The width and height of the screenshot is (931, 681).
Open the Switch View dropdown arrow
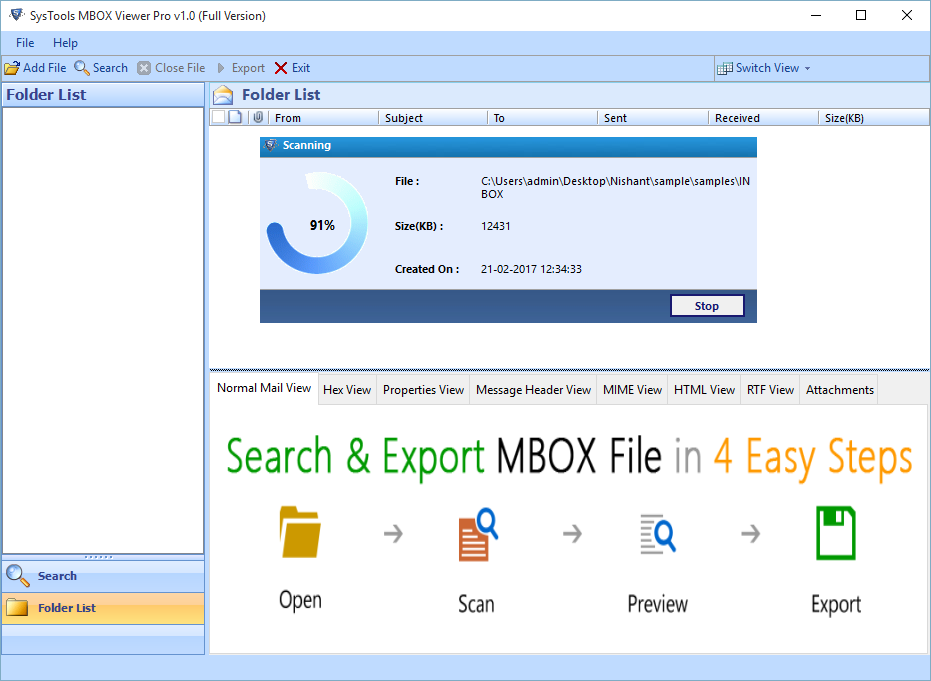click(808, 69)
